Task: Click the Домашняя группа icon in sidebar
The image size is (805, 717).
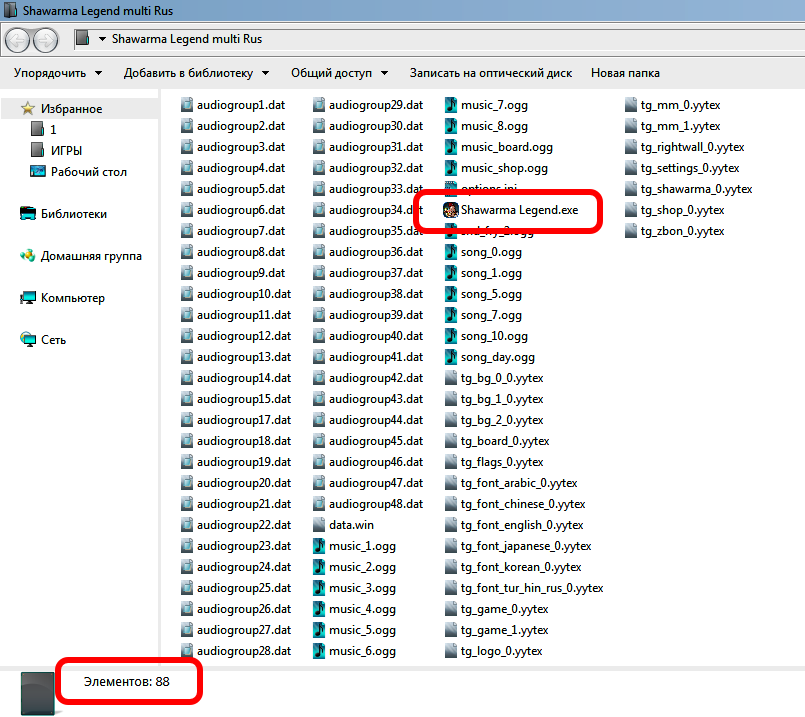Action: pyautogui.click(x=27, y=256)
